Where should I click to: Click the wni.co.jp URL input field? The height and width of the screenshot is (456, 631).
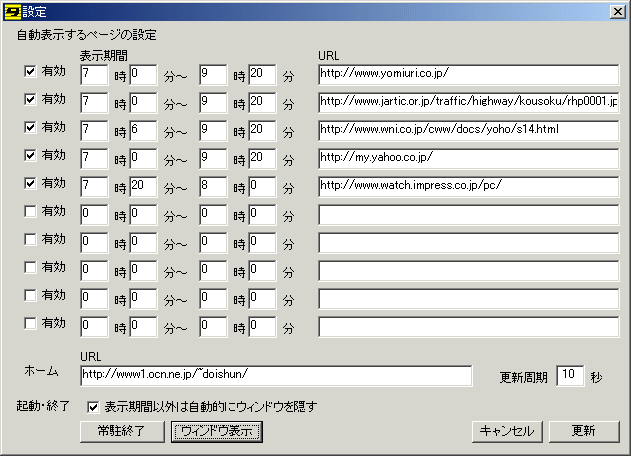point(468,129)
